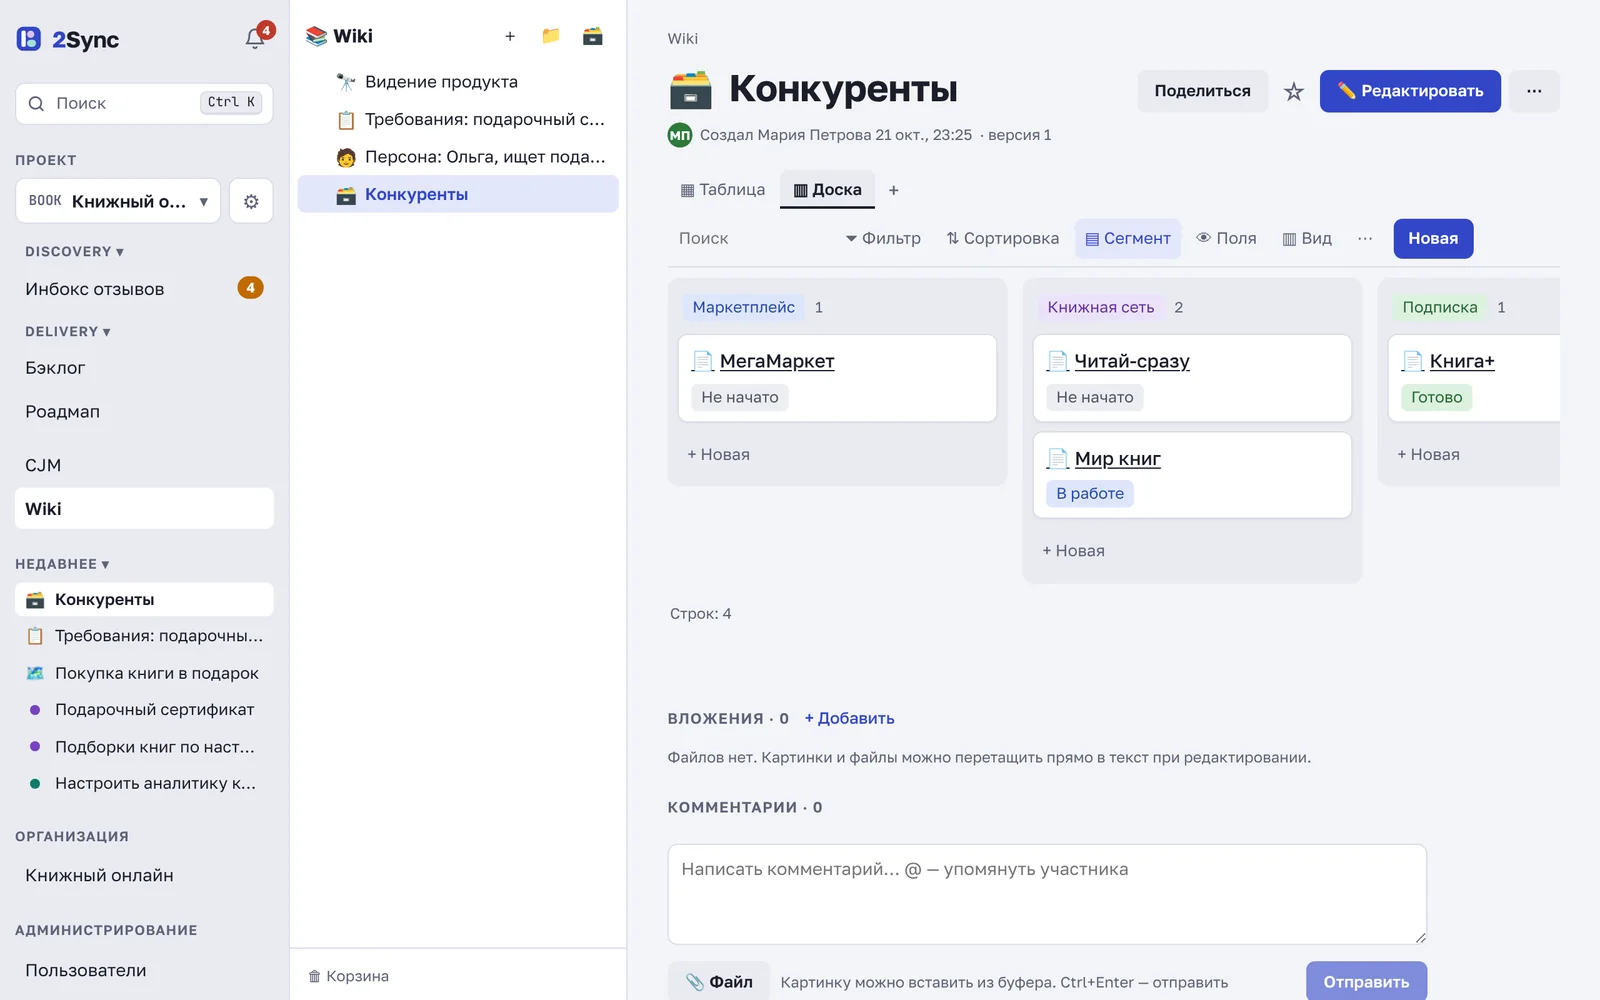Add a new wiki page with plus
1600x1000 pixels.
(510, 36)
